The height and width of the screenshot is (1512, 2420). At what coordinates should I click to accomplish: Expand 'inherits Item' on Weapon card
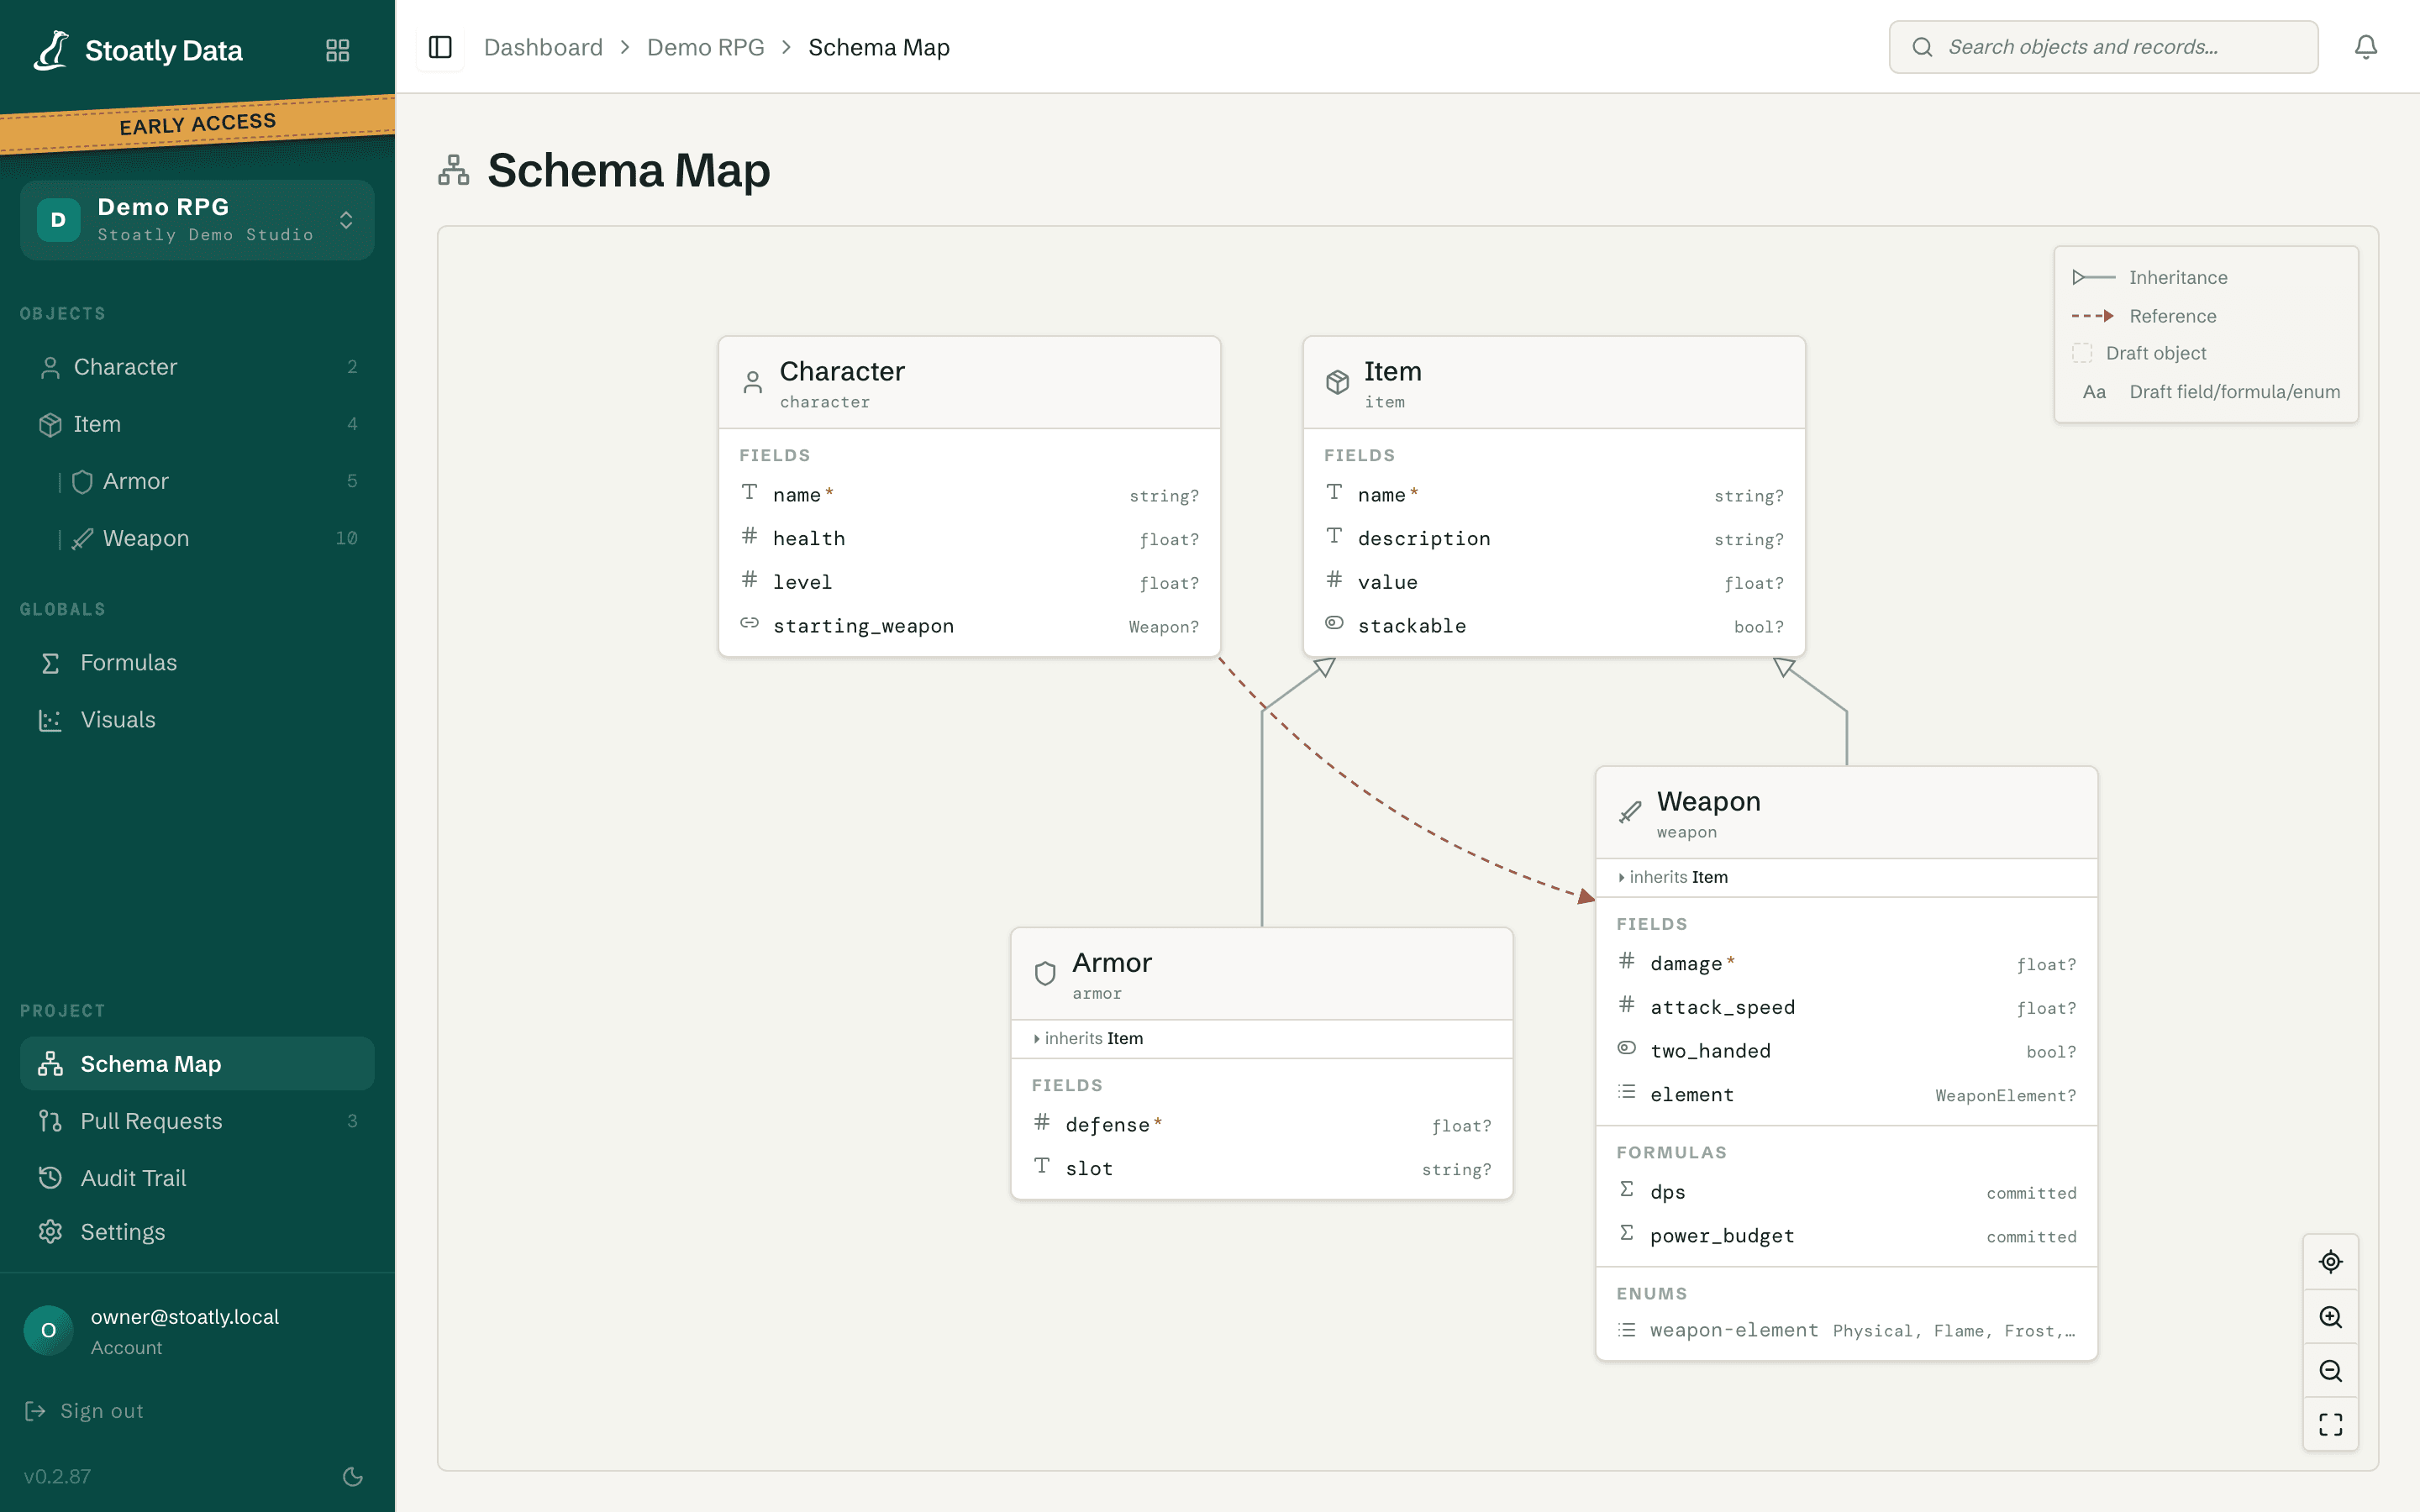point(1672,877)
